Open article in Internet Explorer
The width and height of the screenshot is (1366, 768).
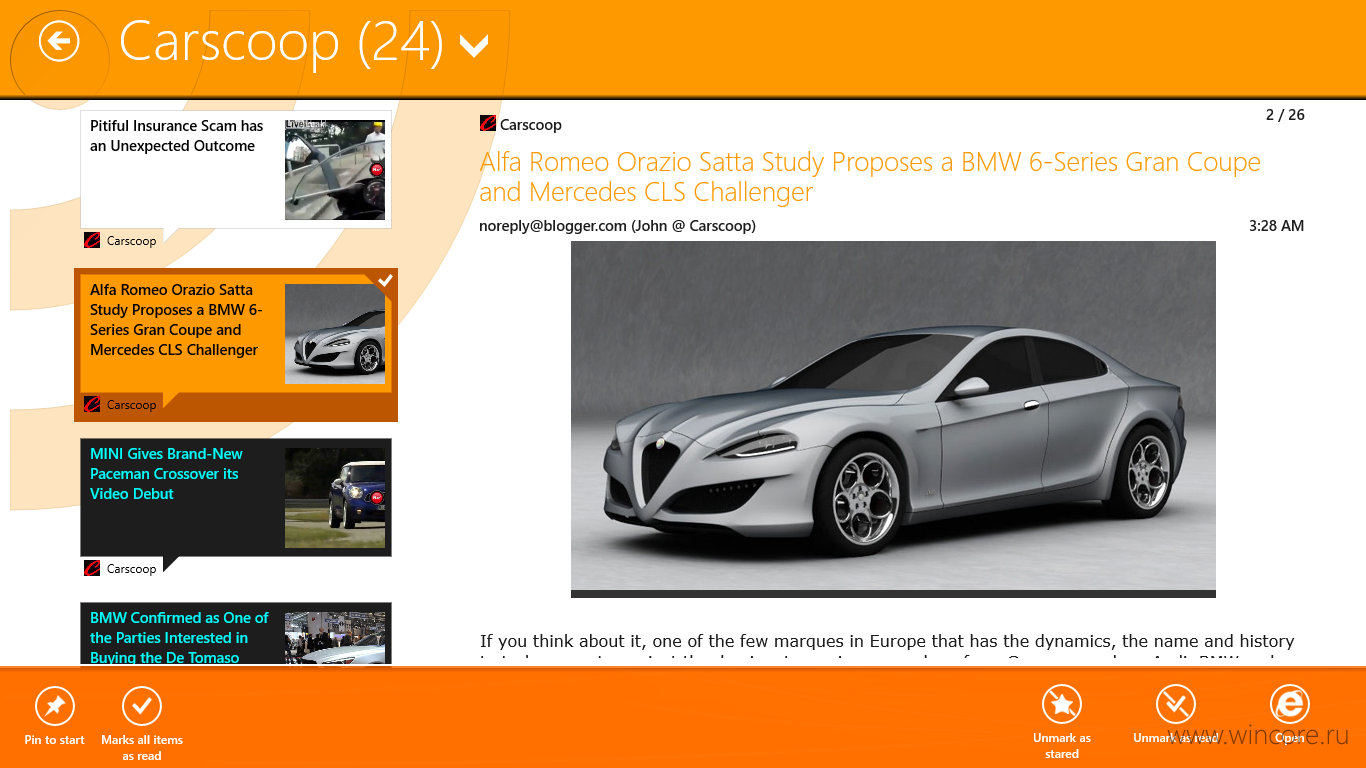[1290, 704]
